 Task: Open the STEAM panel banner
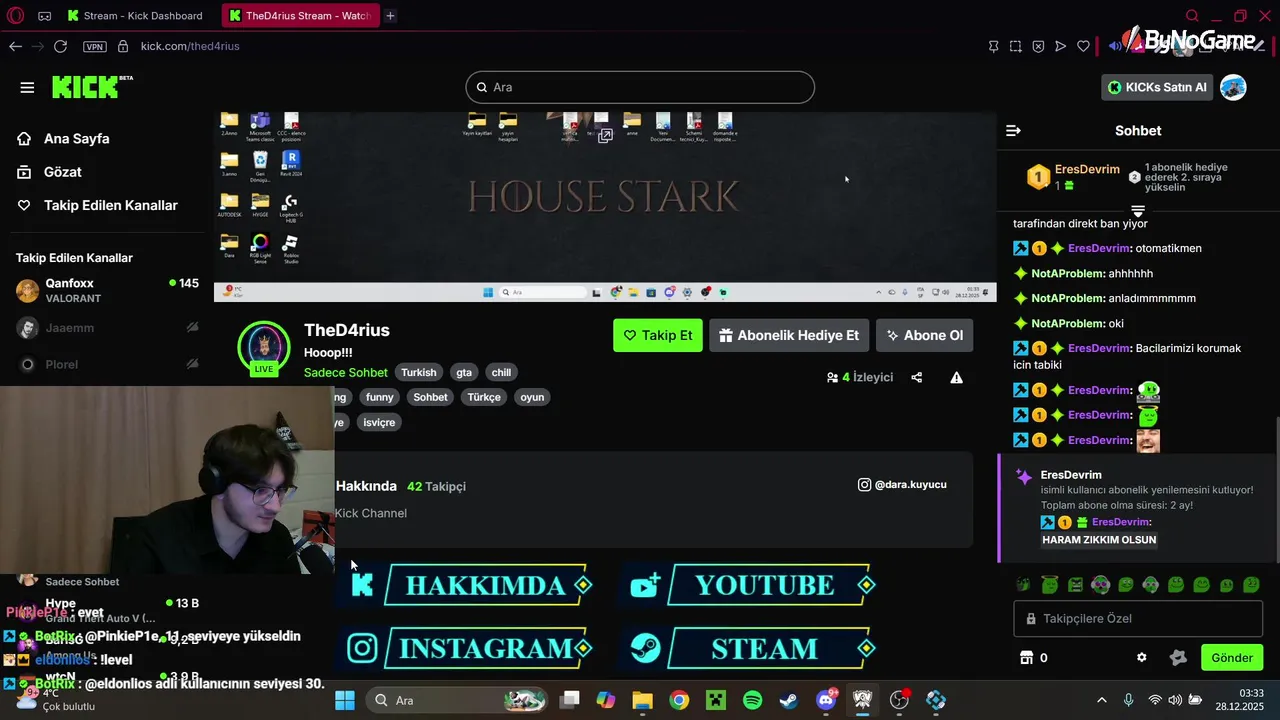coord(753,649)
